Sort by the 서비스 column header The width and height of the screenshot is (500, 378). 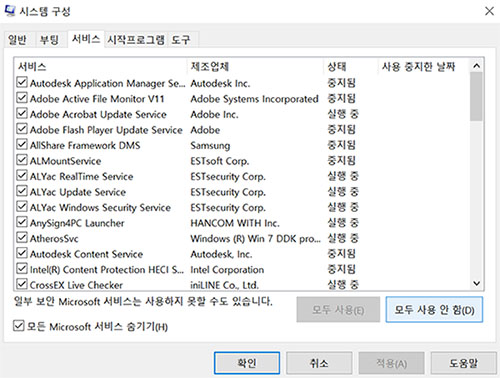point(101,67)
